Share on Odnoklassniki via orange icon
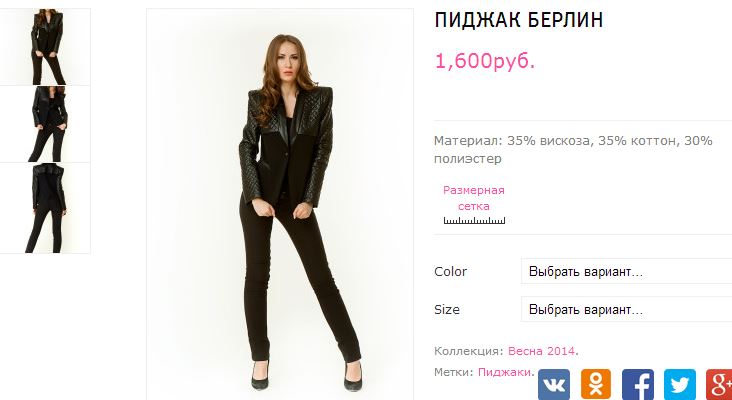 (596, 385)
